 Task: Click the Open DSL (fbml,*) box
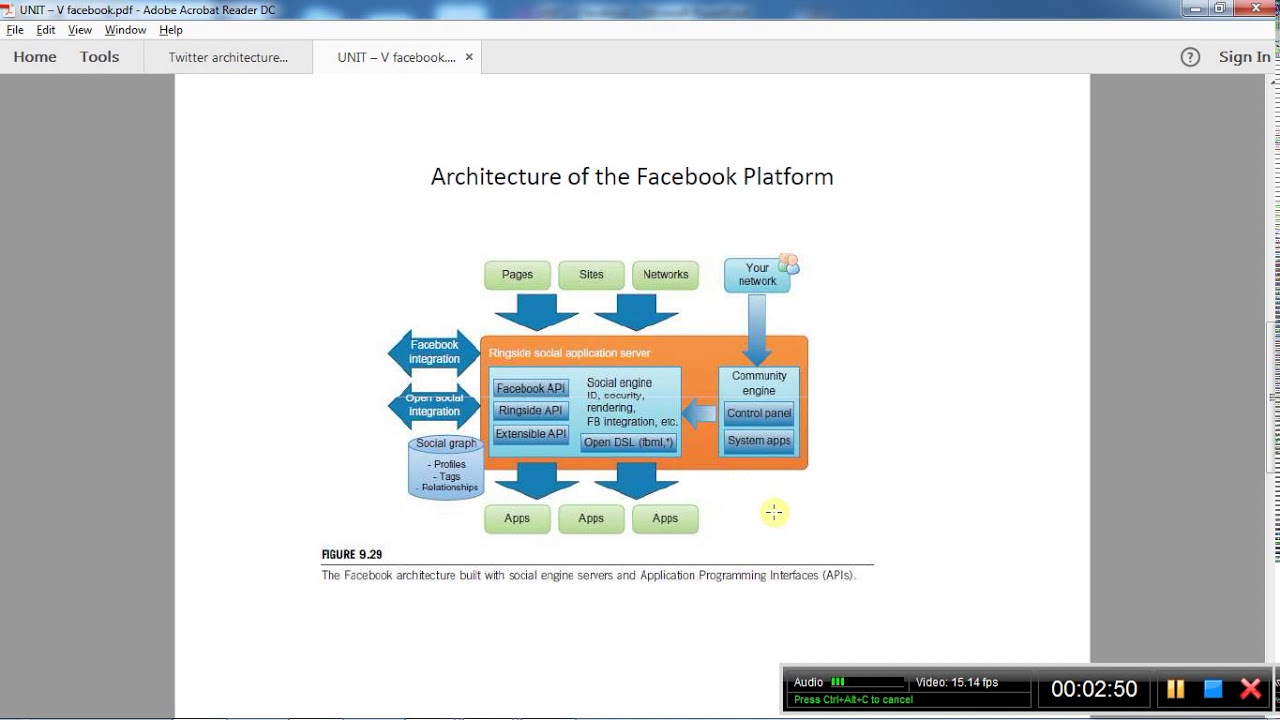click(x=628, y=442)
